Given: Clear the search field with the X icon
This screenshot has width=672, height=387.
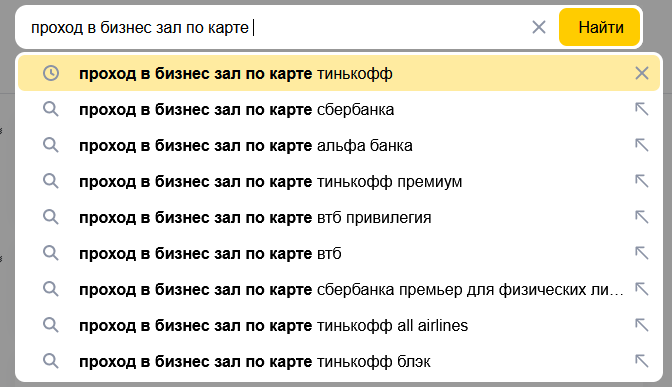Looking at the screenshot, I should pos(539,27).
